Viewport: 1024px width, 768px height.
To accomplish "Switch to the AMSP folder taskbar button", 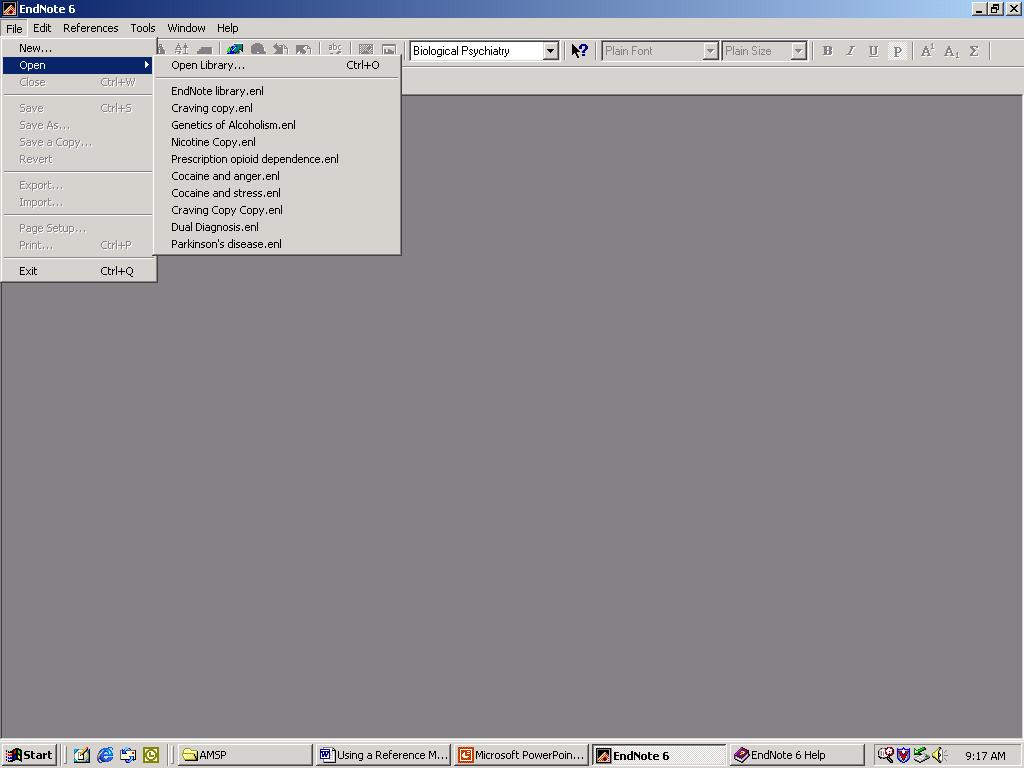I will (246, 755).
